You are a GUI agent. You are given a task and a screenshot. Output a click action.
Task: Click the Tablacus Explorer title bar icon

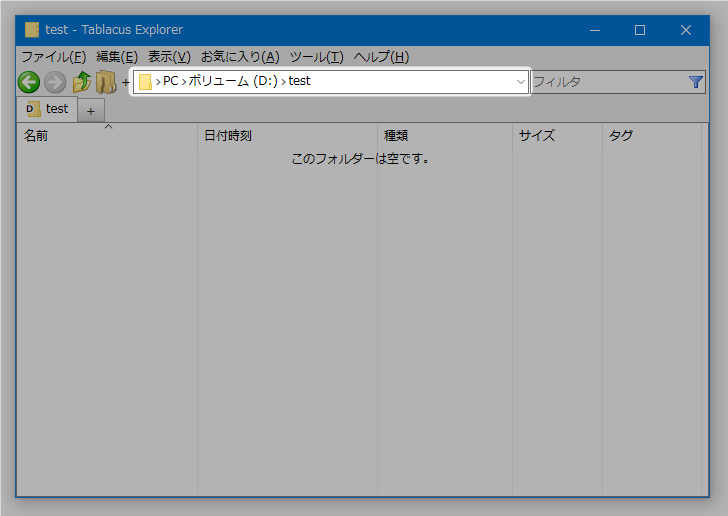(32, 30)
